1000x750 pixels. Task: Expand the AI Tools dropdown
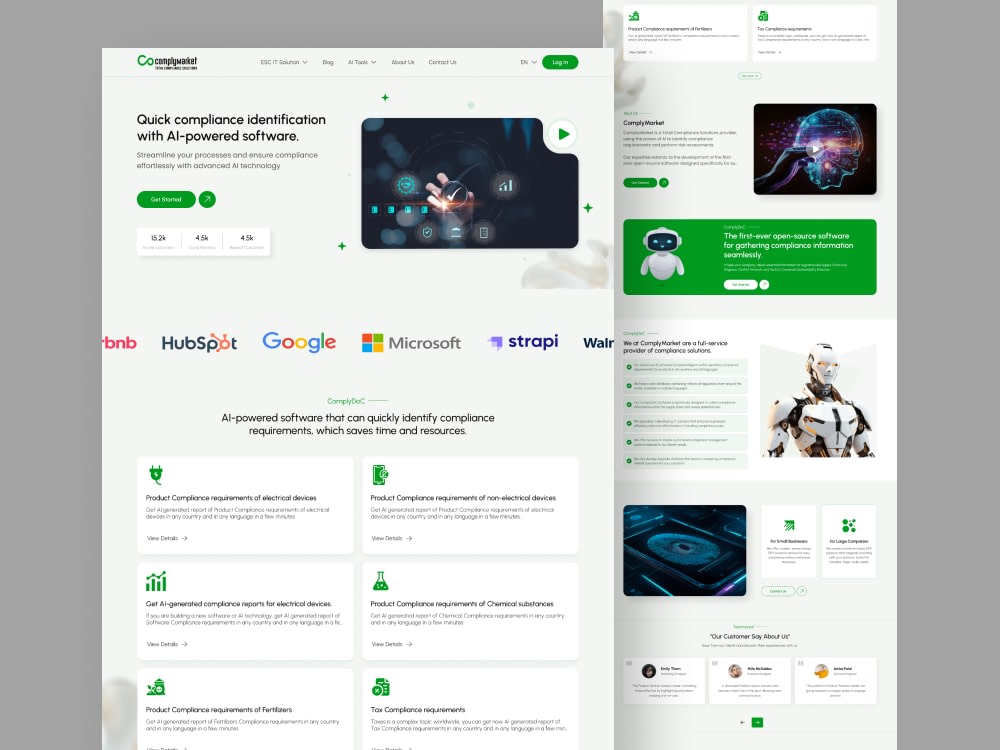point(362,62)
